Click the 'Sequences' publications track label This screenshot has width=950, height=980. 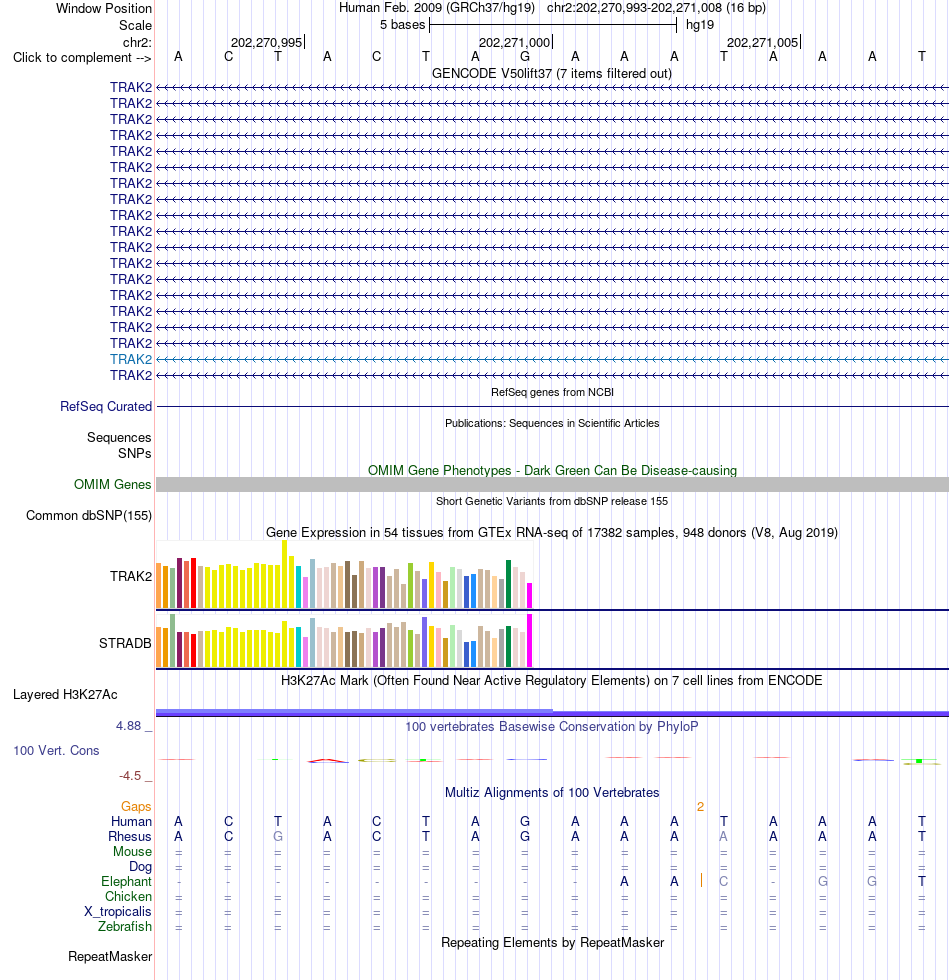[x=119, y=438]
